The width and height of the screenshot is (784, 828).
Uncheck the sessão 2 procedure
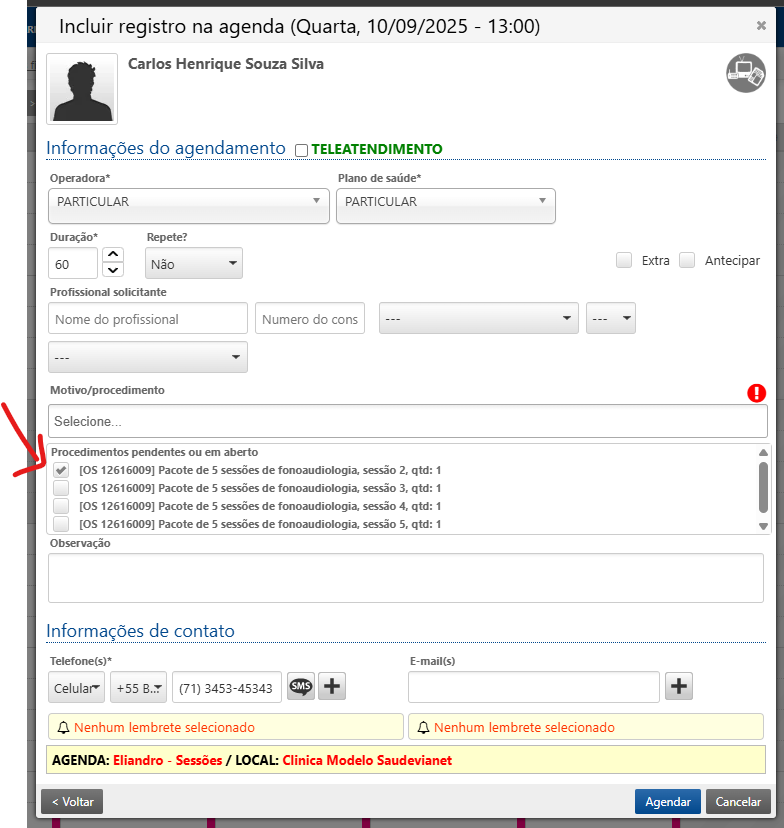(61, 470)
